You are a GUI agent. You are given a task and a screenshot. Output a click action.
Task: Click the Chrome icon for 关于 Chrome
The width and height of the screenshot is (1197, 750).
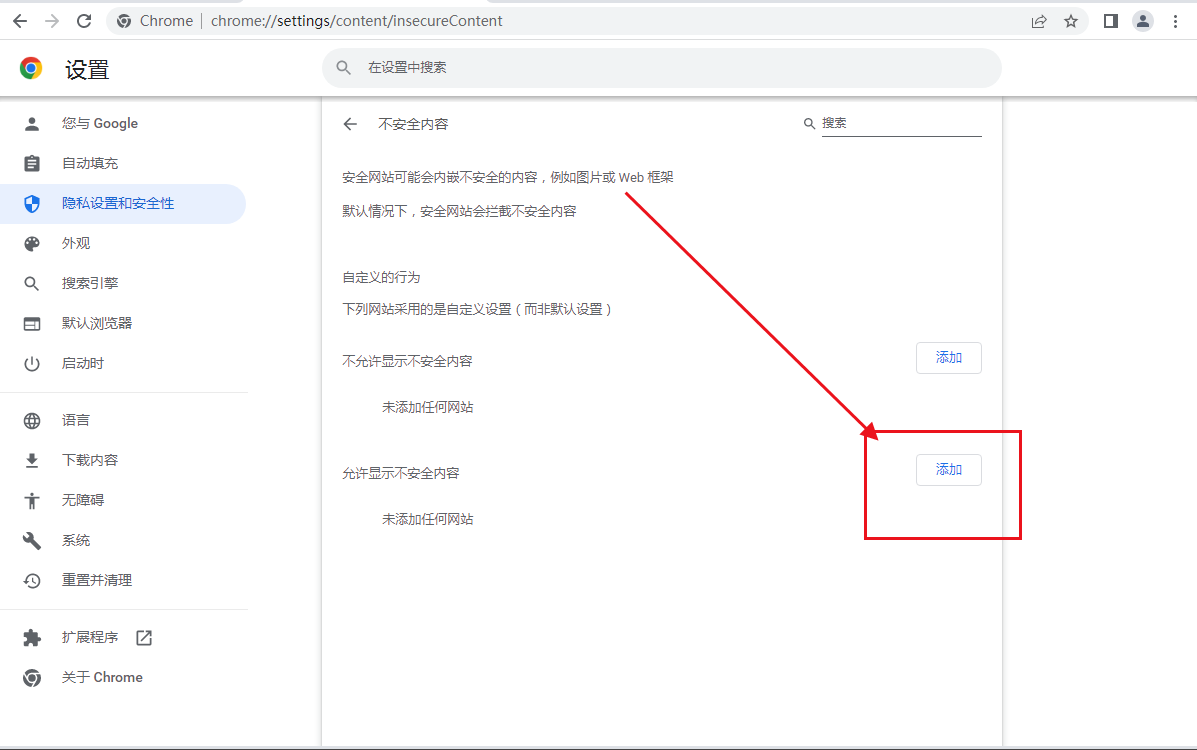tap(32, 677)
